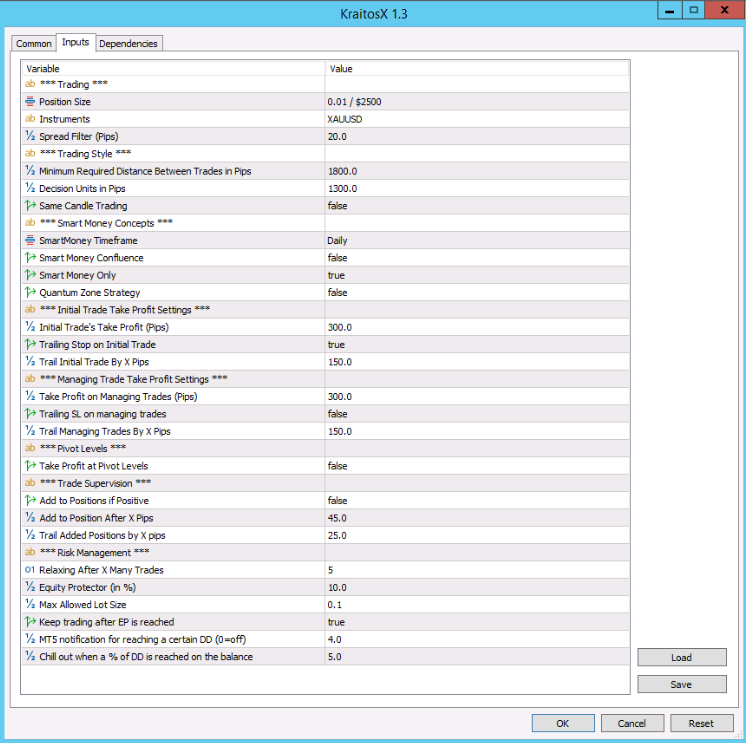Screen dimensions: 746x743
Task: Edit the Spread Filter value 20.0
Action: pos(477,136)
